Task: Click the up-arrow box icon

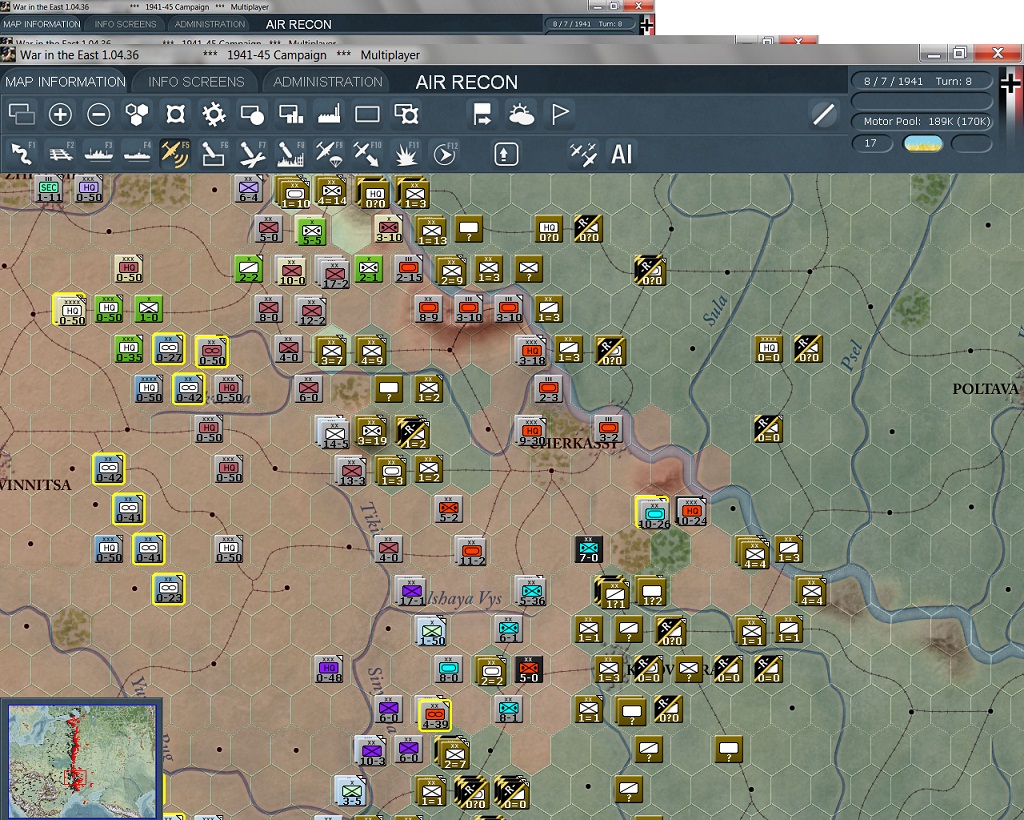Action: click(505, 154)
